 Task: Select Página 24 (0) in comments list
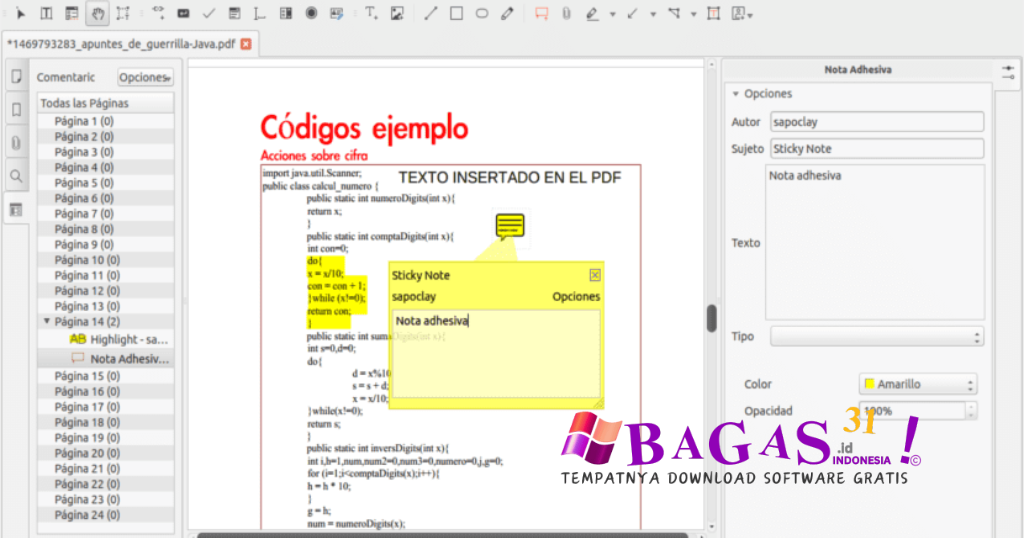pos(87,515)
